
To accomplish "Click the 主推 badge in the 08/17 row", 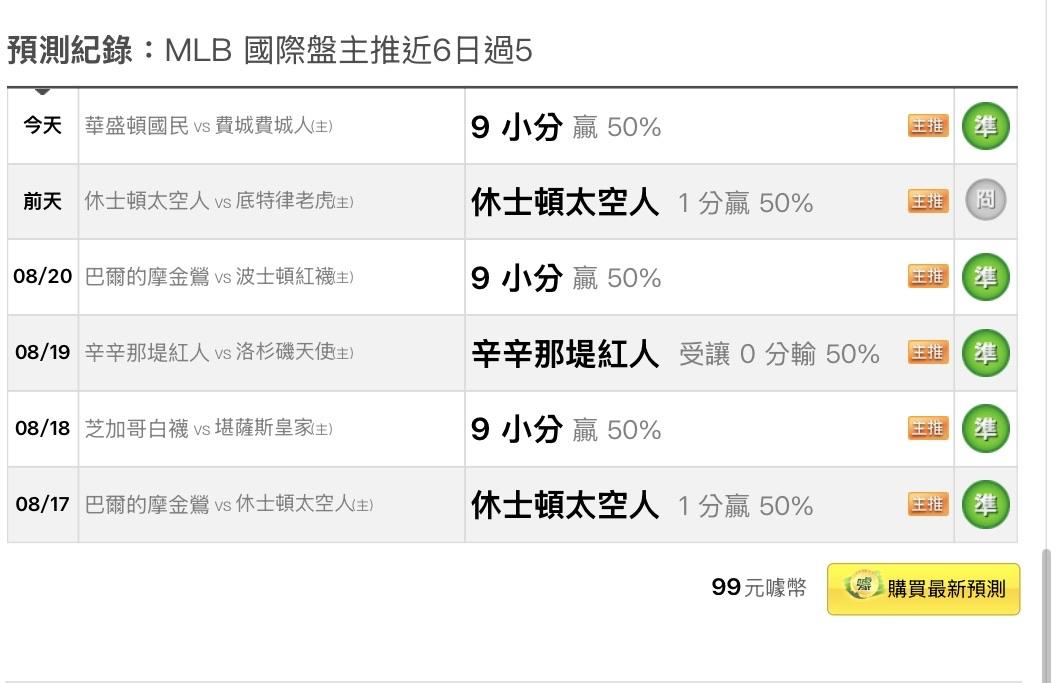I will pyautogui.click(x=928, y=504).
